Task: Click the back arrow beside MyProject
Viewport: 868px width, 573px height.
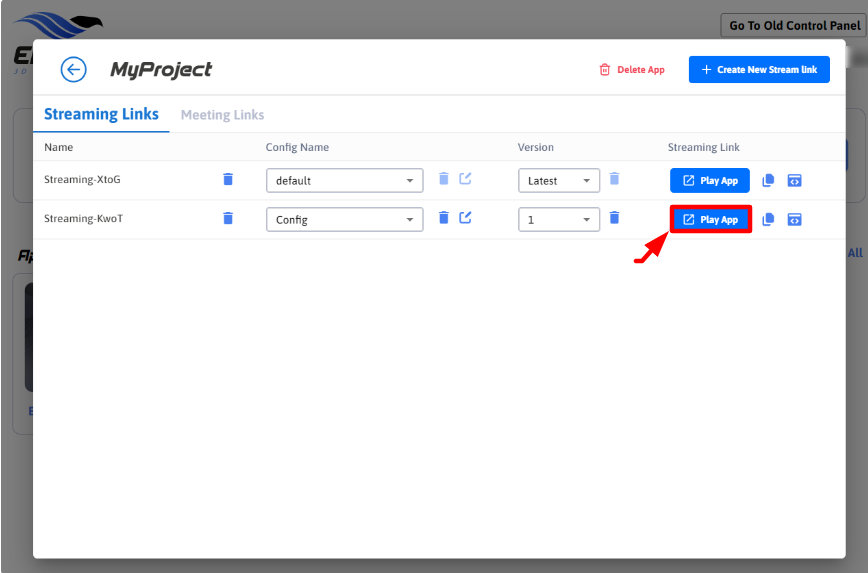Action: click(73, 69)
